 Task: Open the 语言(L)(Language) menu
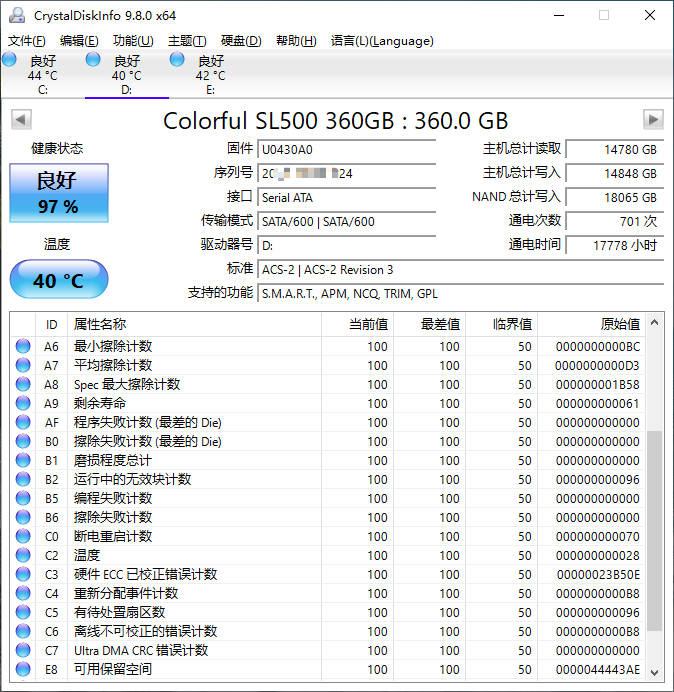coord(382,41)
